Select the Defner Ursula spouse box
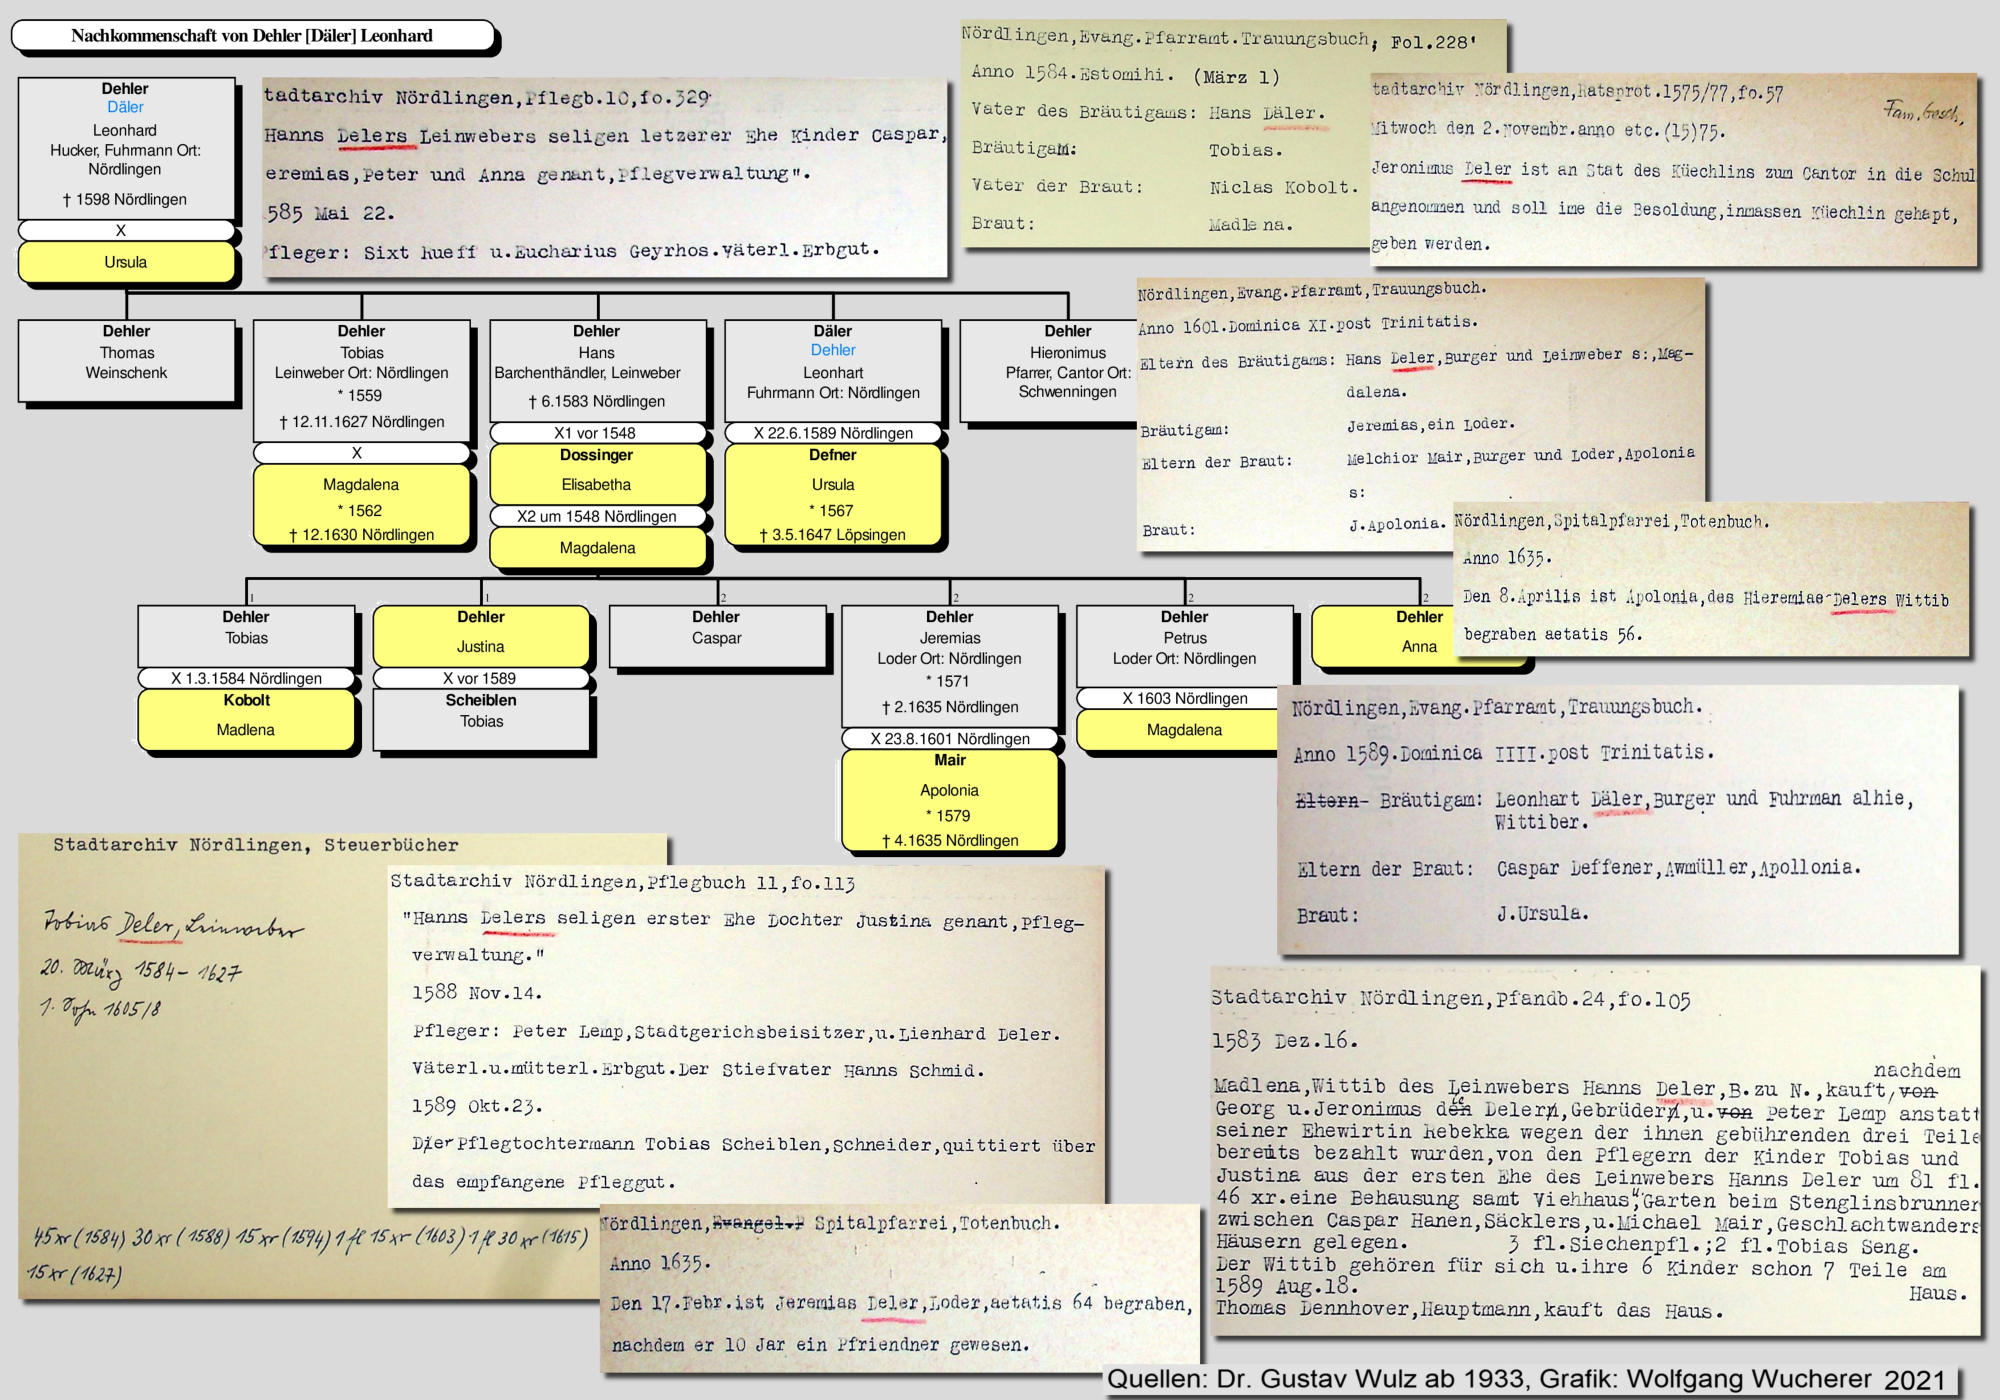 click(832, 495)
